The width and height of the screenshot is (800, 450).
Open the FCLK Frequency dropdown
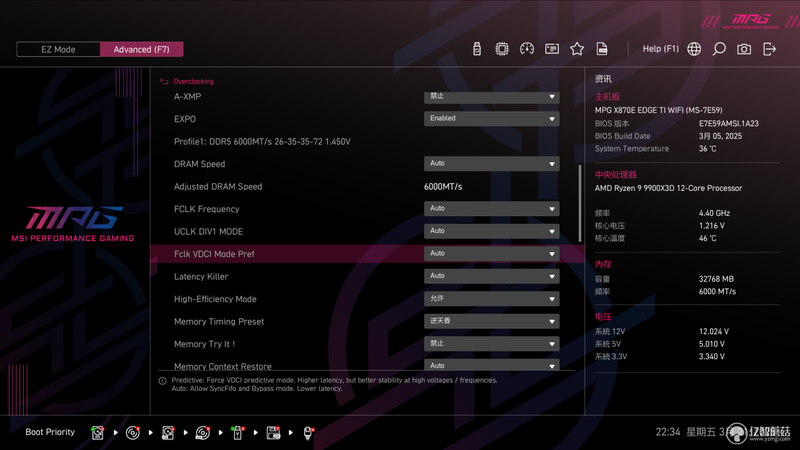point(491,208)
